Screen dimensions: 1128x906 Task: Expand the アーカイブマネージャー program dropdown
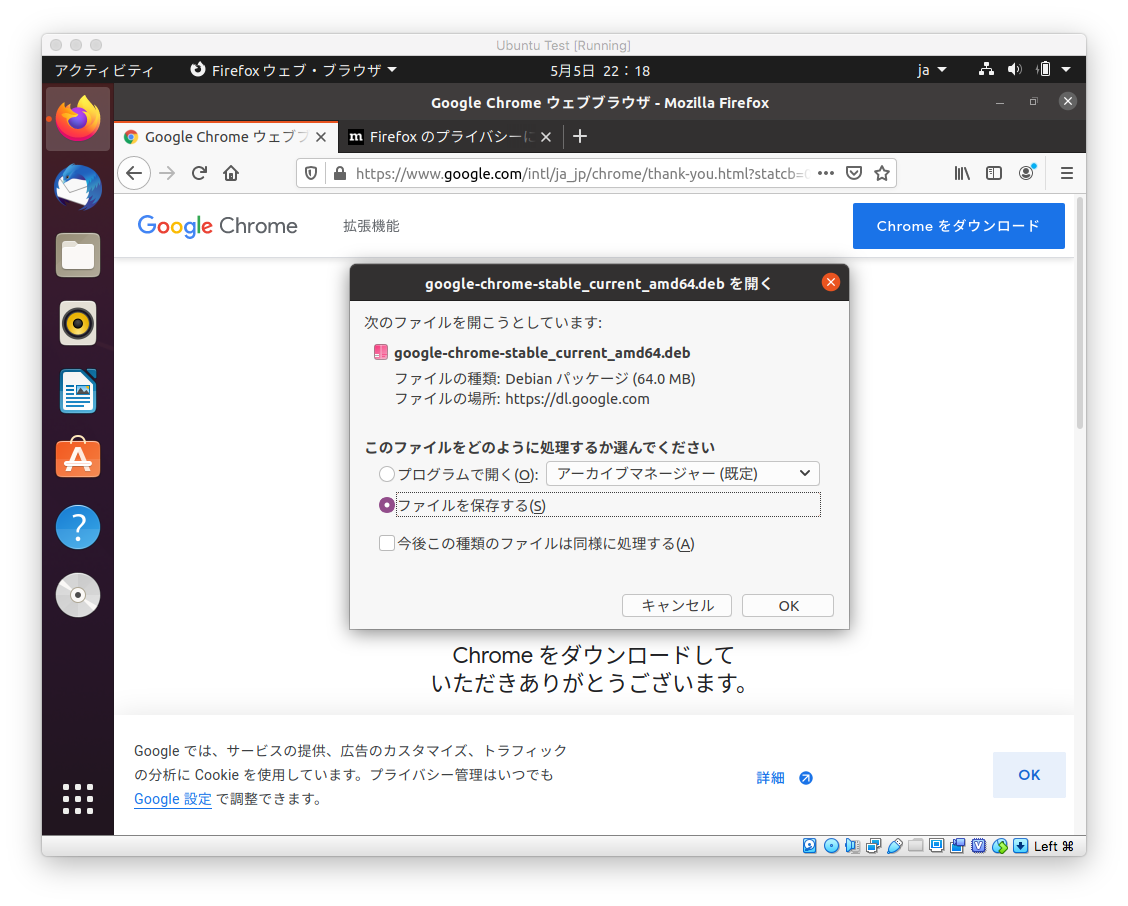(683, 474)
